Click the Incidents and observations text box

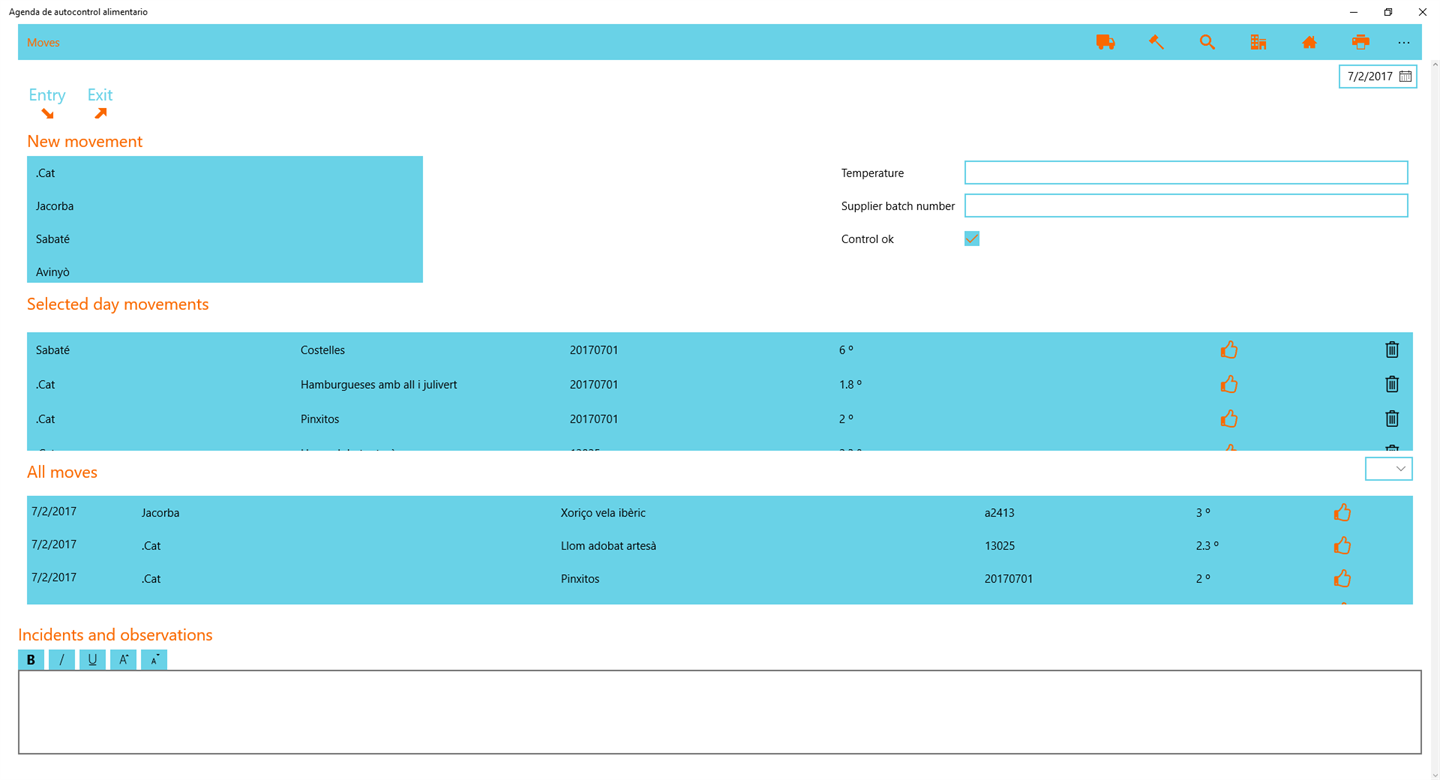point(720,712)
